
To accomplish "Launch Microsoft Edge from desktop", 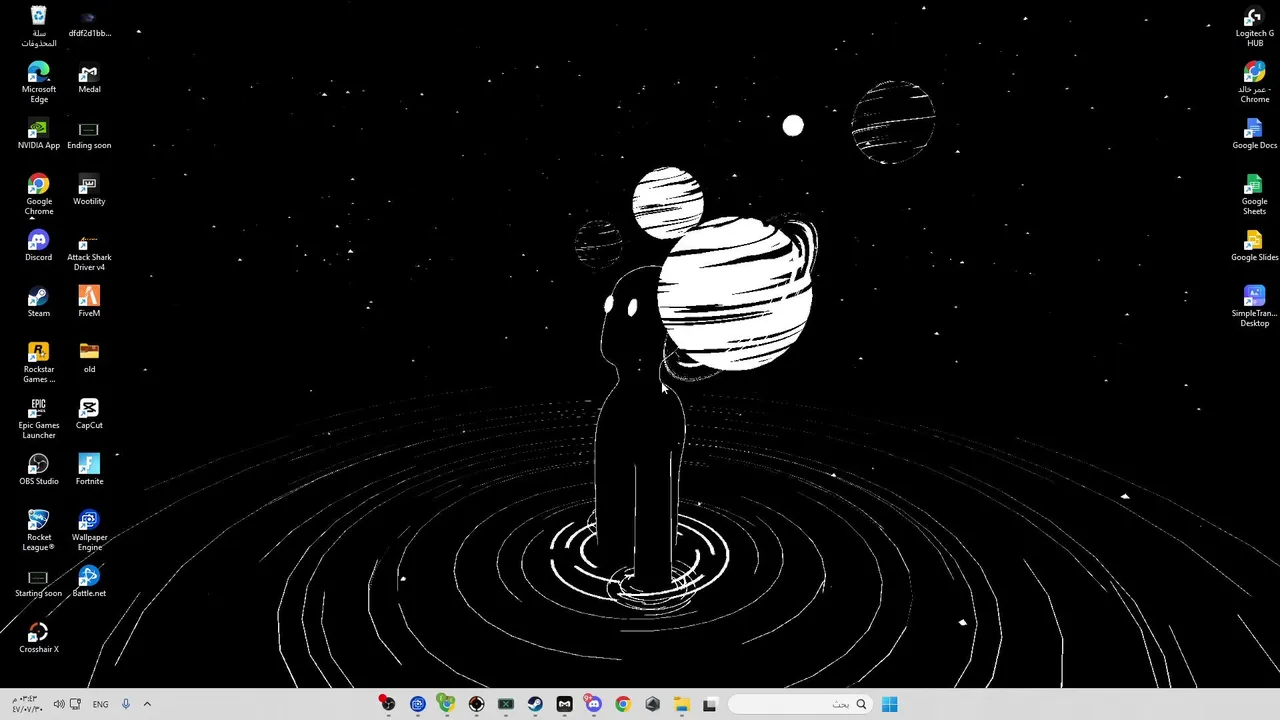I will pos(38,83).
